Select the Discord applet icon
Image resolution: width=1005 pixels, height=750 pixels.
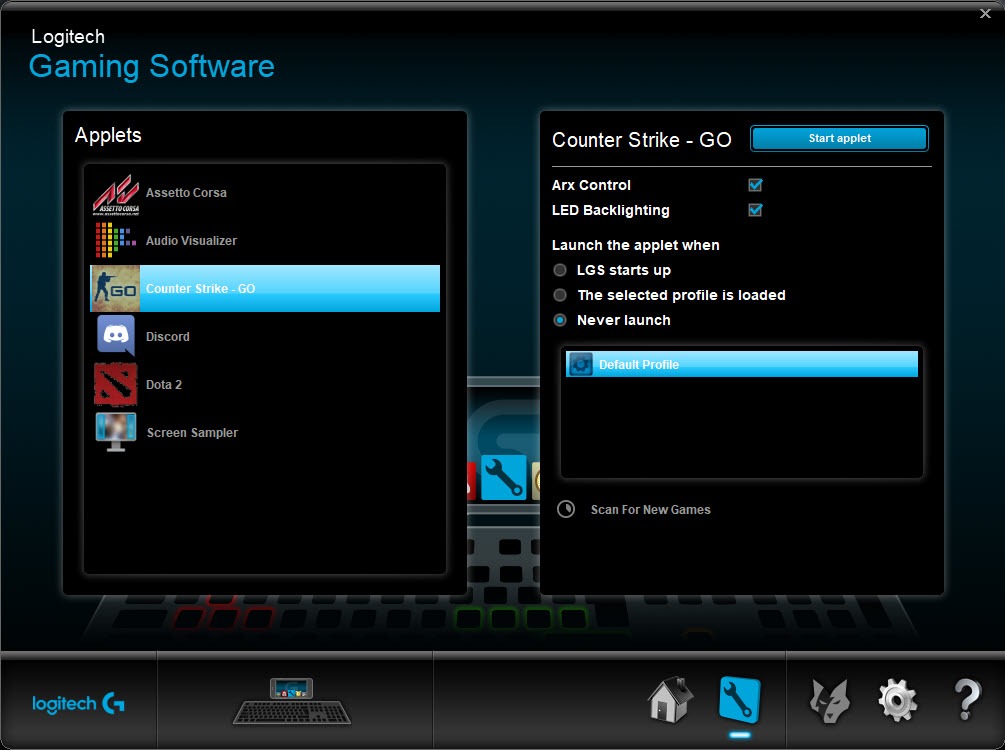[116, 335]
